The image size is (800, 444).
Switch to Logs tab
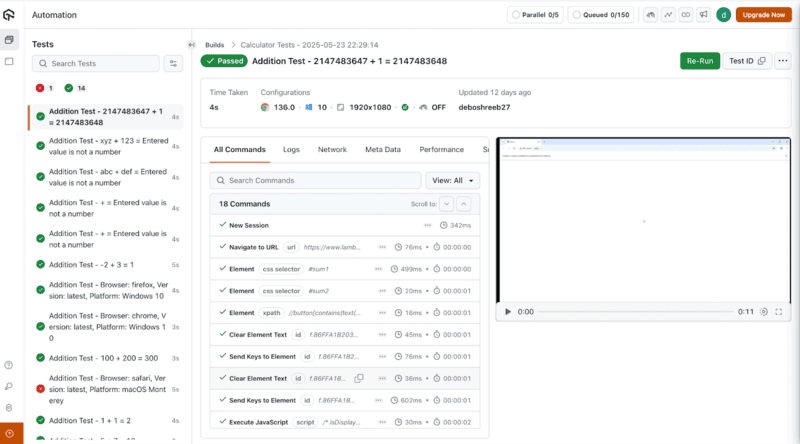coord(291,150)
